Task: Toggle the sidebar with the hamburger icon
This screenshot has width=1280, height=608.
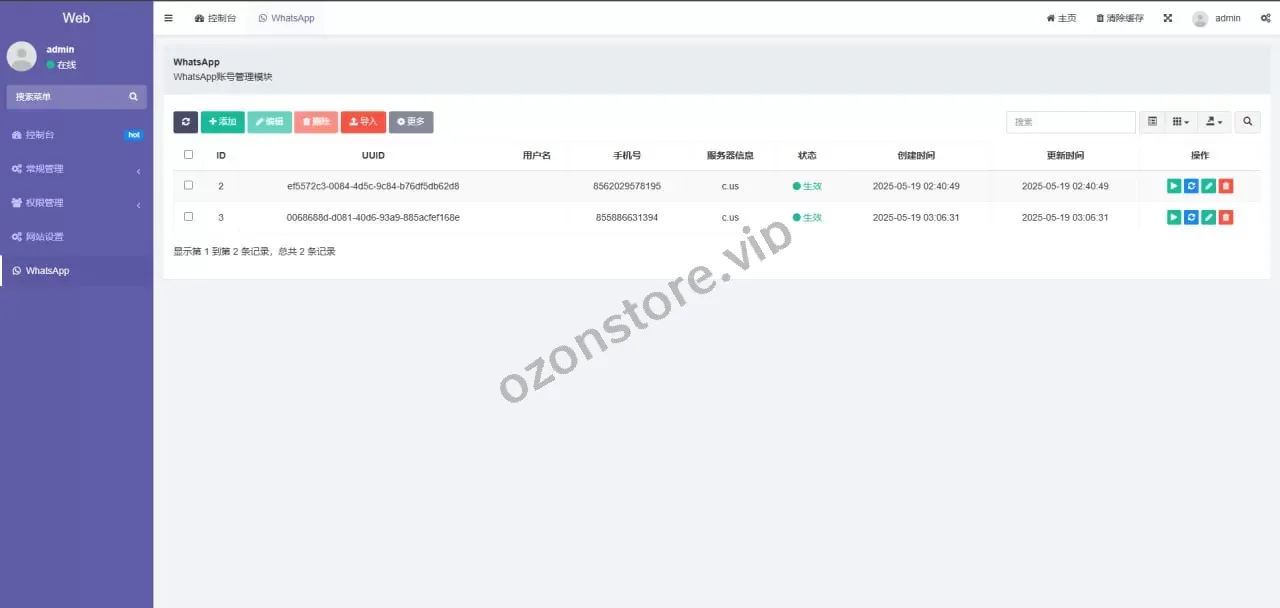Action: point(168,18)
